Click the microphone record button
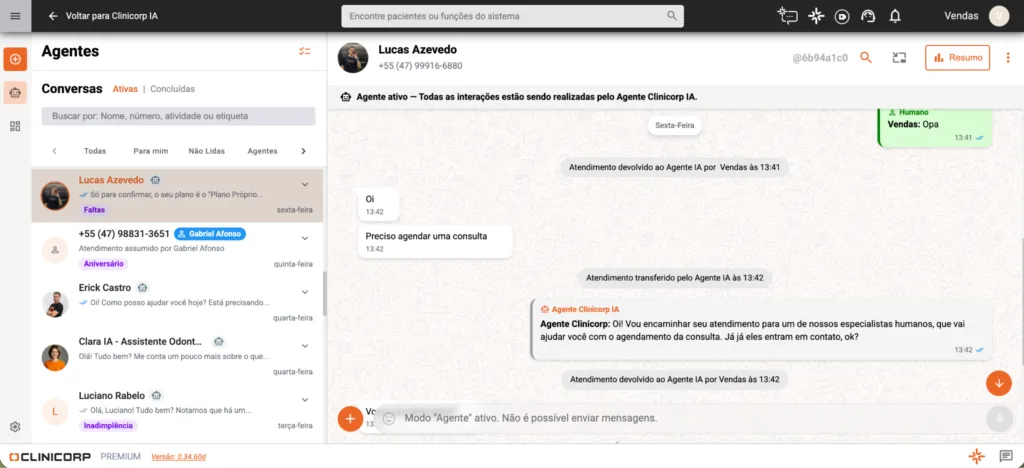This screenshot has width=1024, height=468. (999, 418)
